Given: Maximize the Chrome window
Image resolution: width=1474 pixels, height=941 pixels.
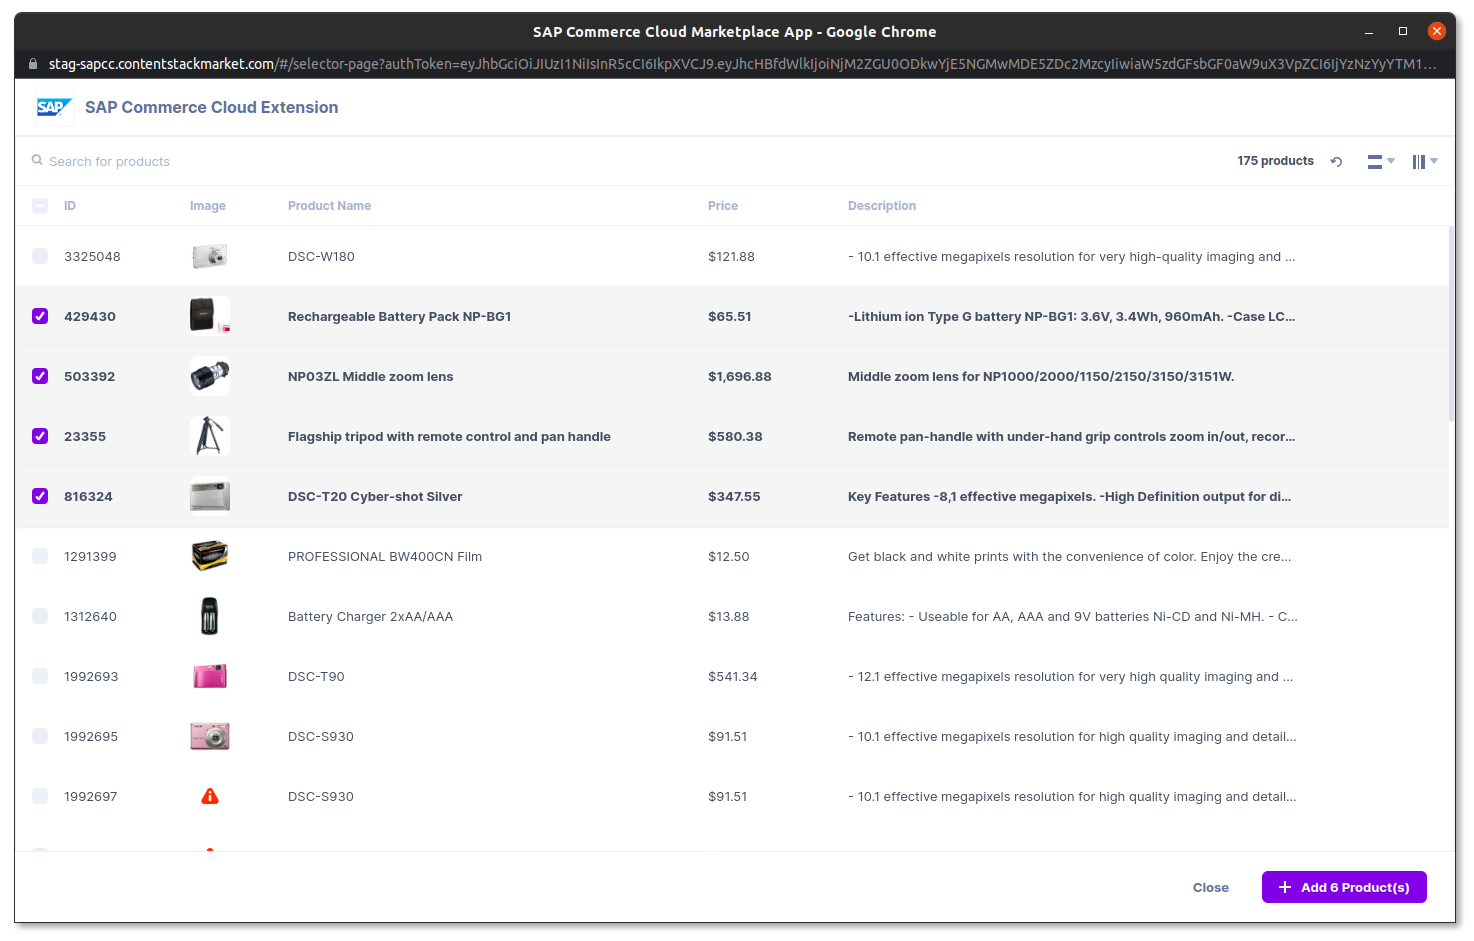Looking at the screenshot, I should click(1403, 32).
